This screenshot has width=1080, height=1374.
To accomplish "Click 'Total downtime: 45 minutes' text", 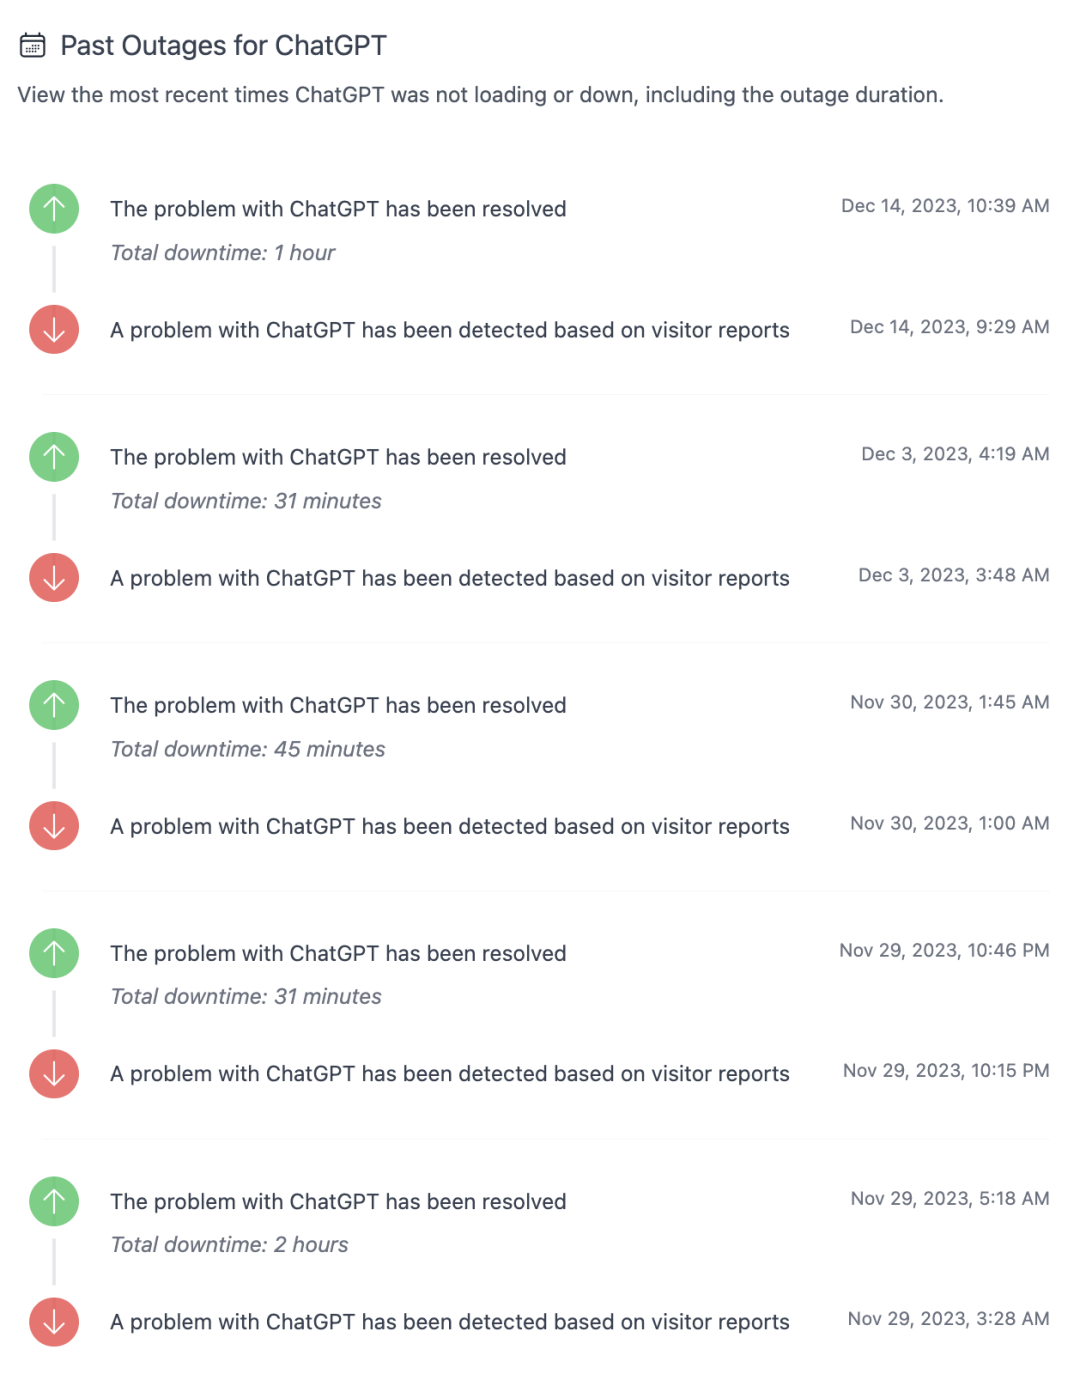I will click(x=248, y=749).
